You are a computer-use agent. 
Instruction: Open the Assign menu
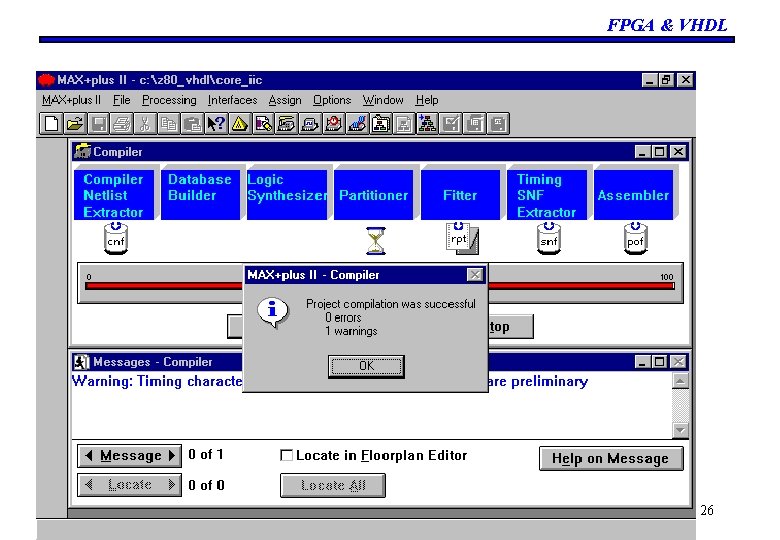coord(285,100)
